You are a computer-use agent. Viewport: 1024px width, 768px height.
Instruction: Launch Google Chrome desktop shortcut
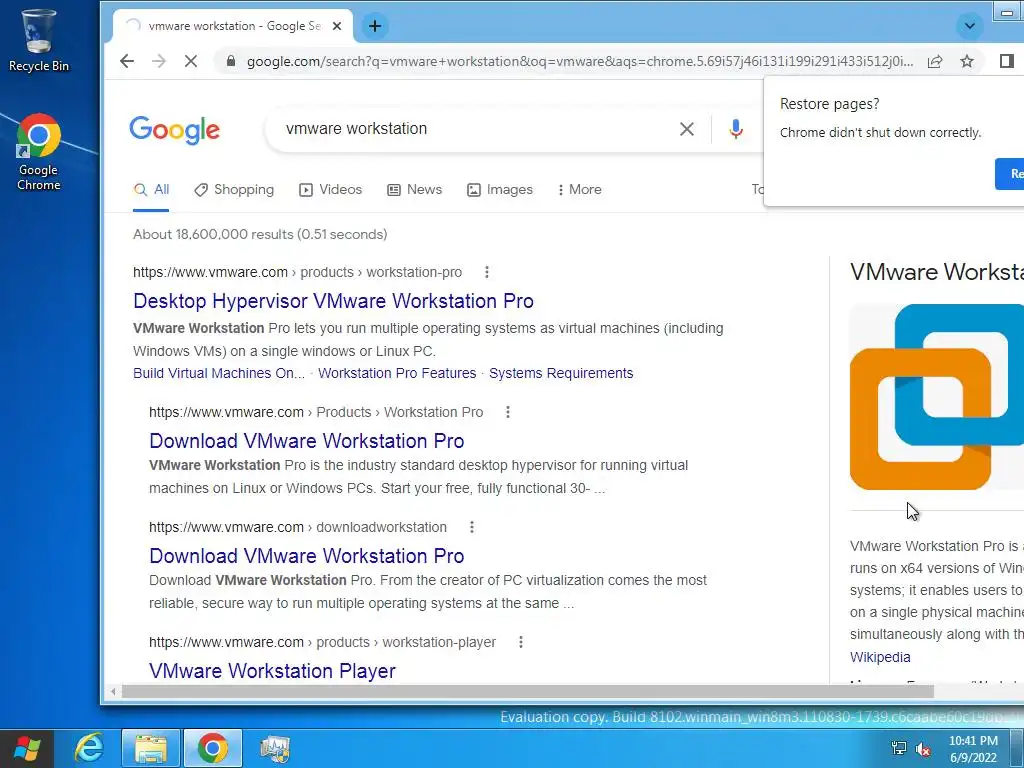pos(39,152)
